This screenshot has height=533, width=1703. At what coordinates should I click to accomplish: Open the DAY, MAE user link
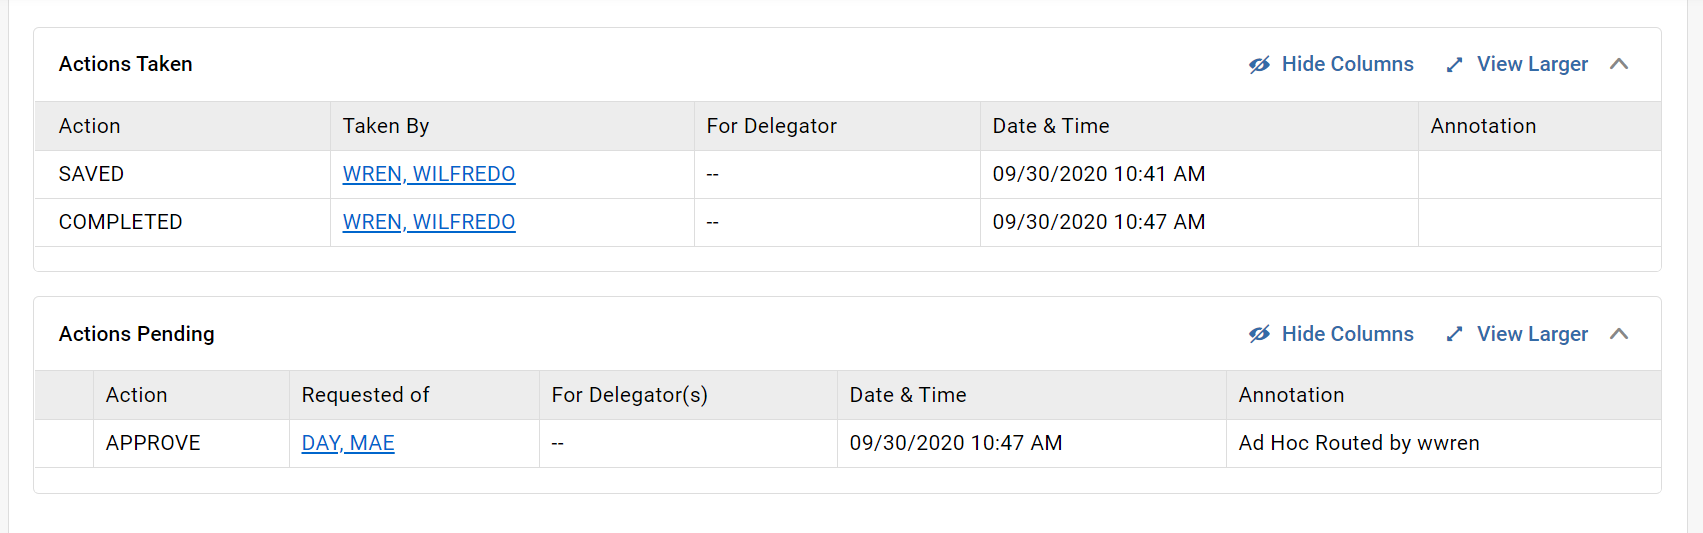348,443
